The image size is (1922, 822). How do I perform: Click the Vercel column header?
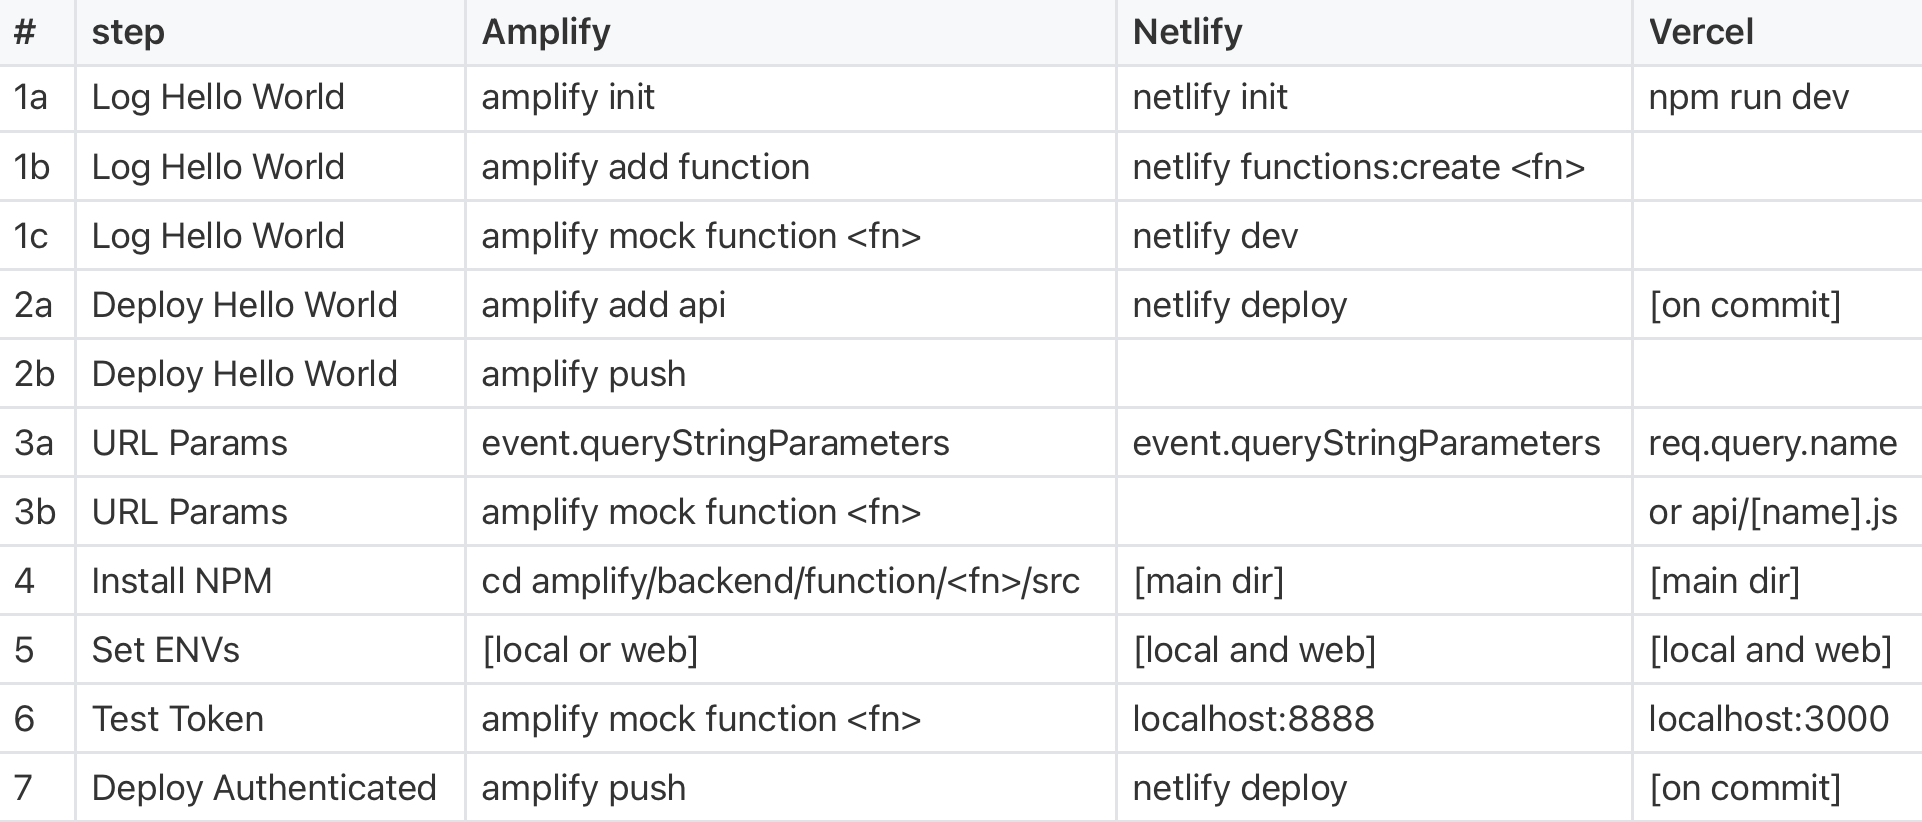click(x=1700, y=32)
